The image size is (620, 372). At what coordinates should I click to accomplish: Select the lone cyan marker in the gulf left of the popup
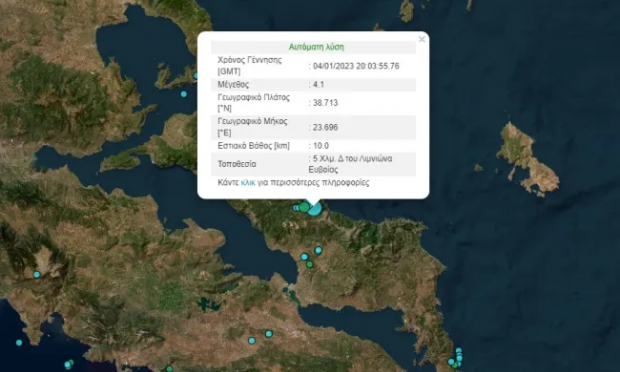(x=183, y=94)
